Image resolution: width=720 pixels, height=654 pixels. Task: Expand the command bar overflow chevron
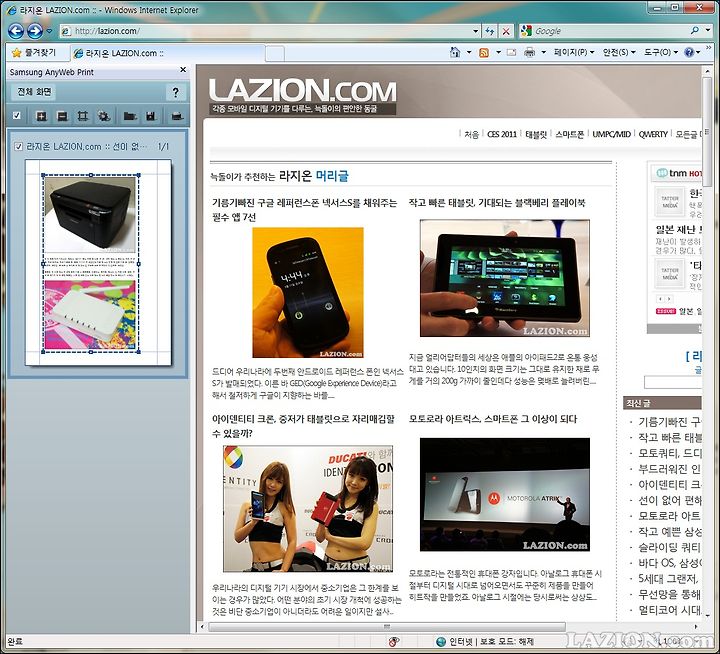click(x=709, y=48)
